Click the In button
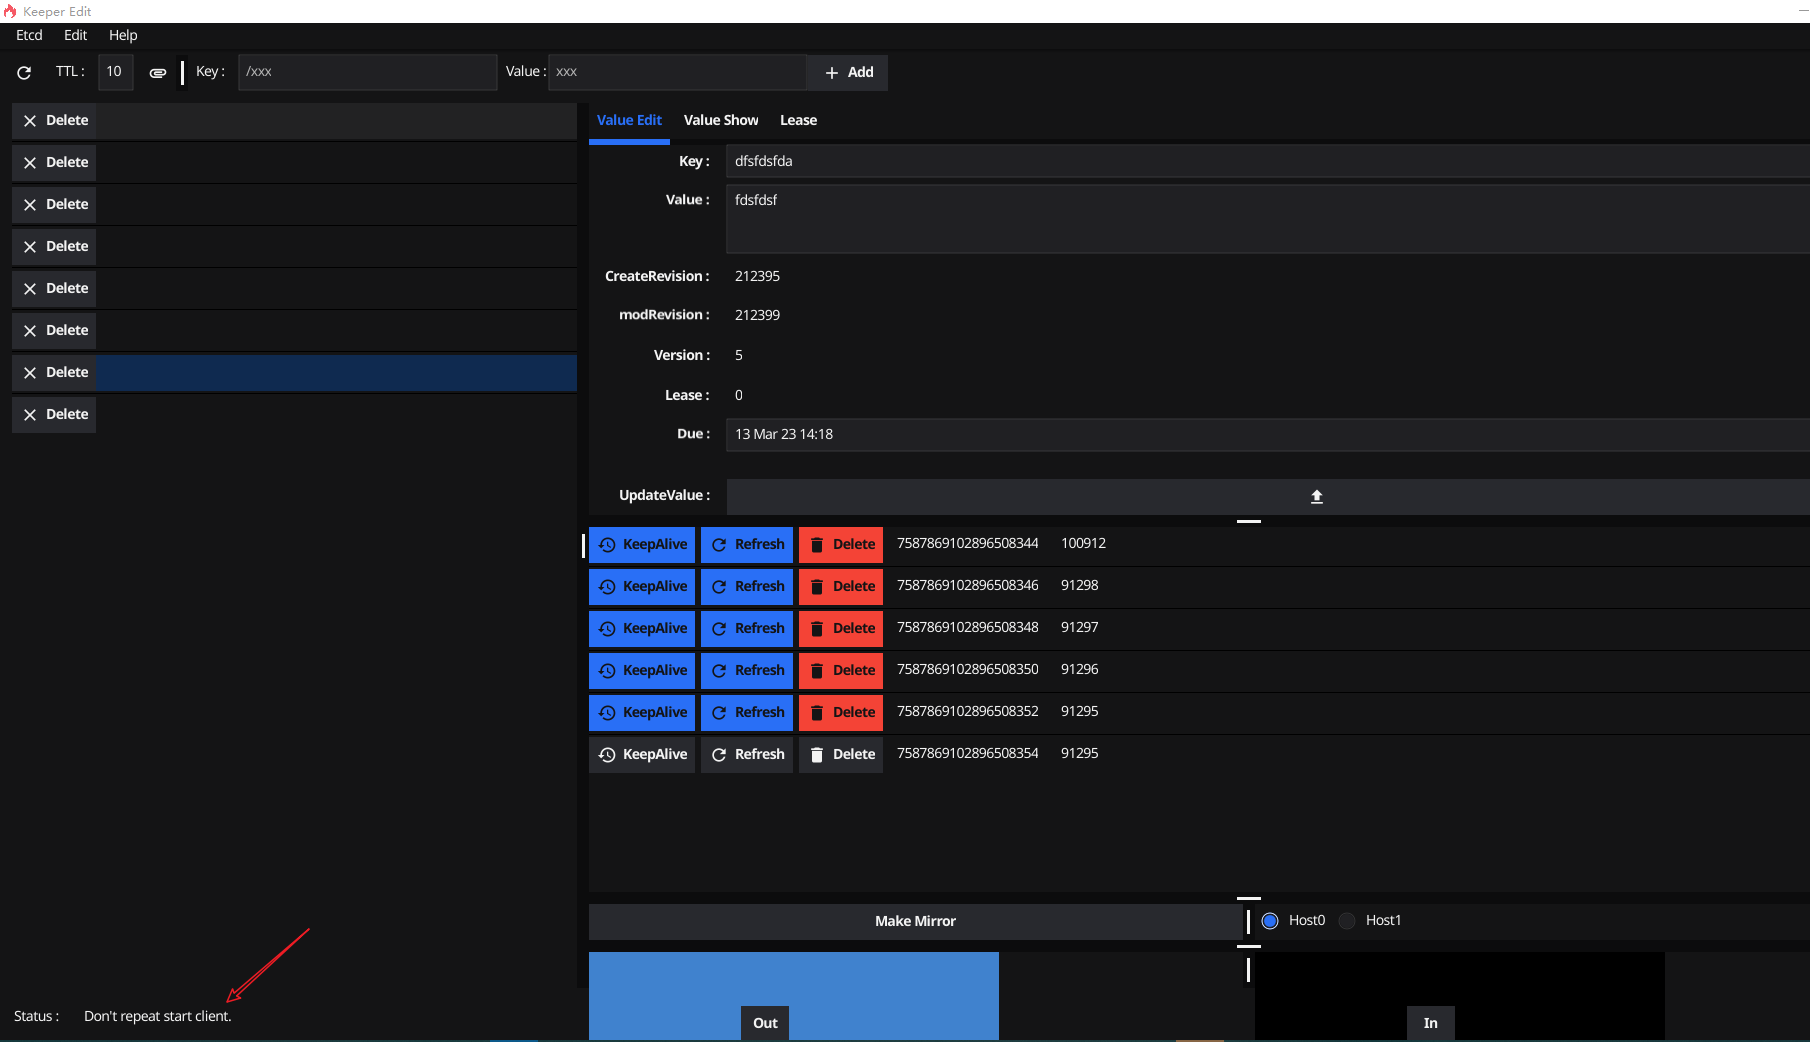The image size is (1810, 1042). click(1430, 1023)
